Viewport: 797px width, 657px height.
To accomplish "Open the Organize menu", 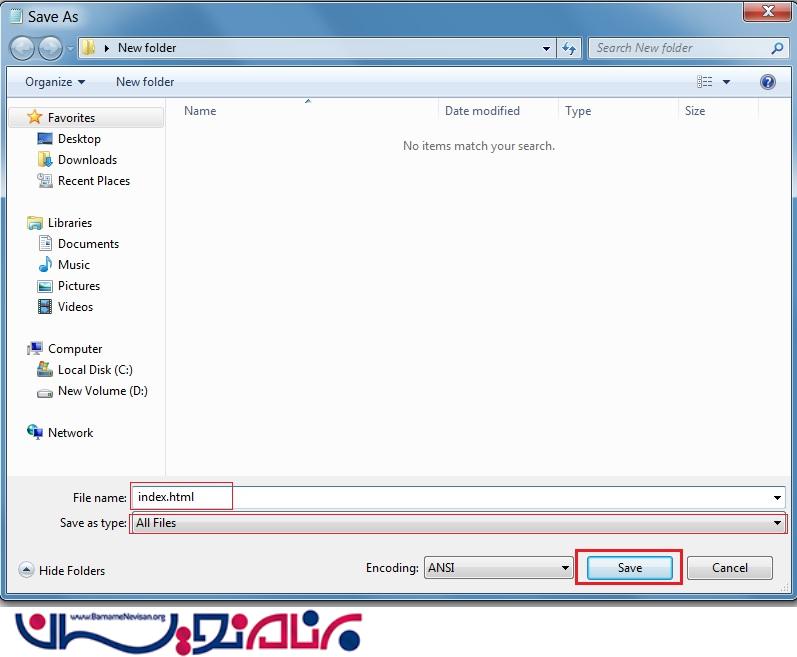I will click(x=55, y=82).
